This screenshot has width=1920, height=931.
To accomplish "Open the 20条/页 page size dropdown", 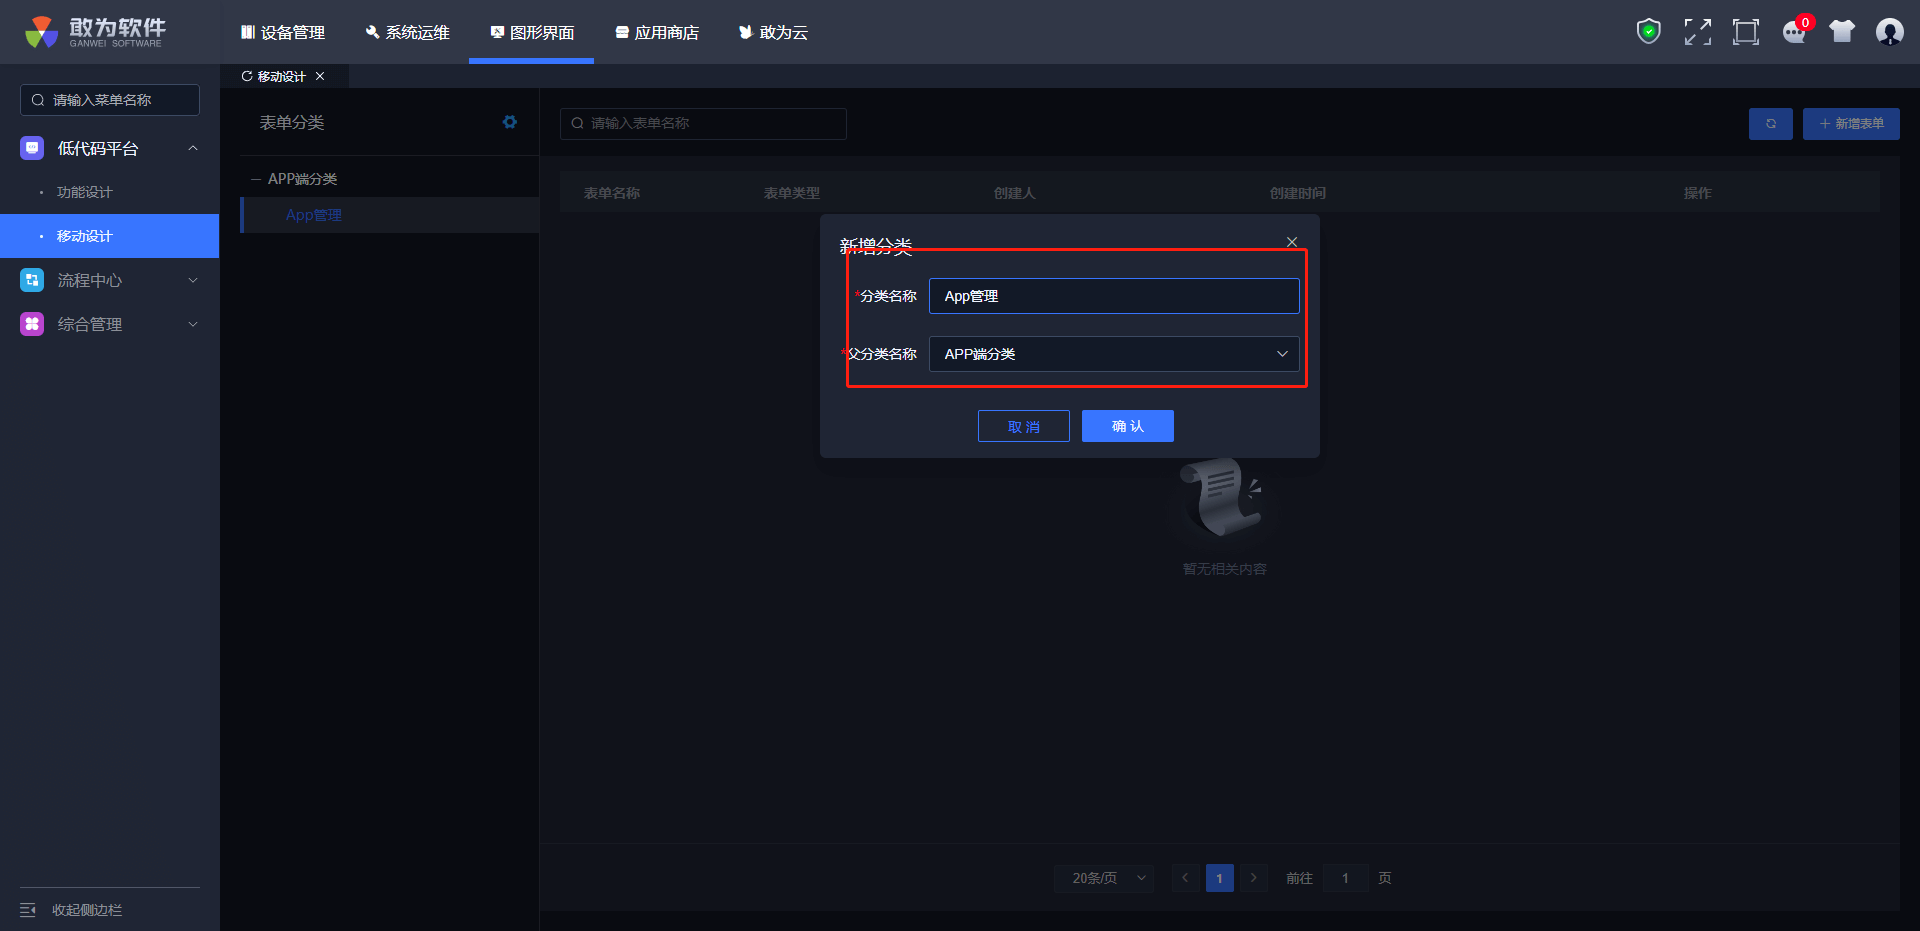I will coord(1104,878).
